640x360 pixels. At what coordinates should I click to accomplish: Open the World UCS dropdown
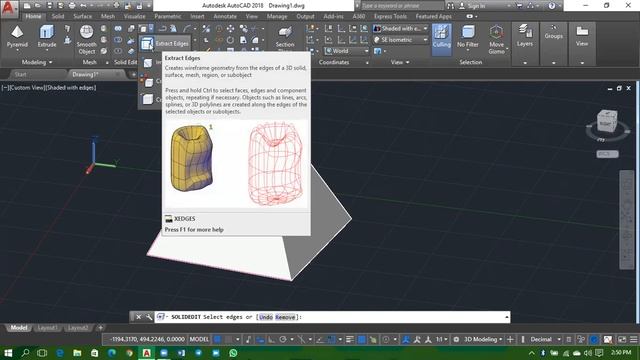point(347,51)
